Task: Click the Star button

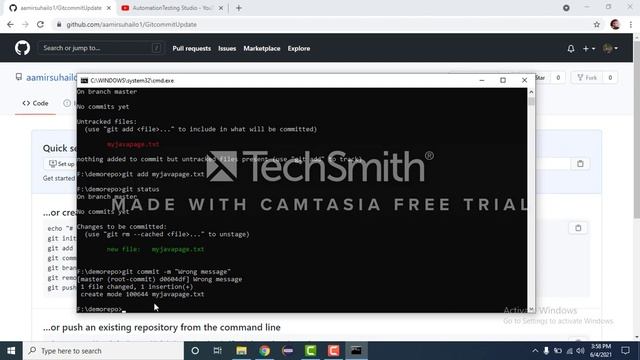Action: 540,78
